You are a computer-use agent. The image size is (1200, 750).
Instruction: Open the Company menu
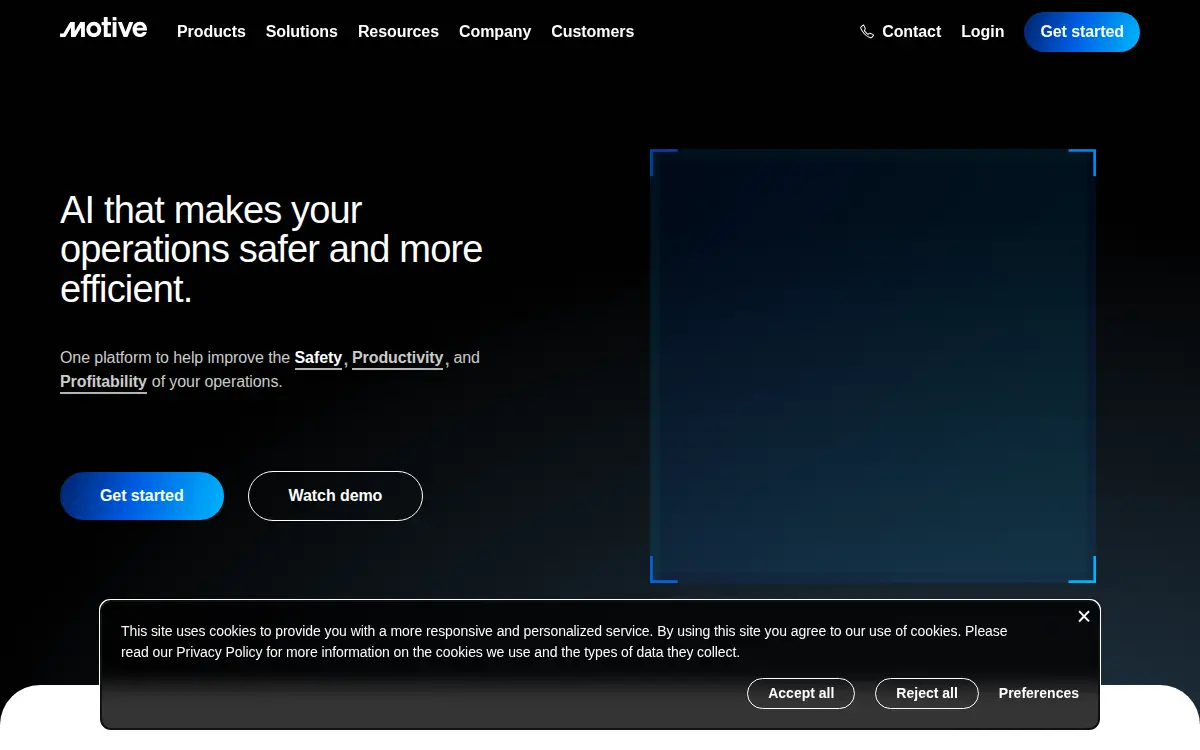point(495,32)
